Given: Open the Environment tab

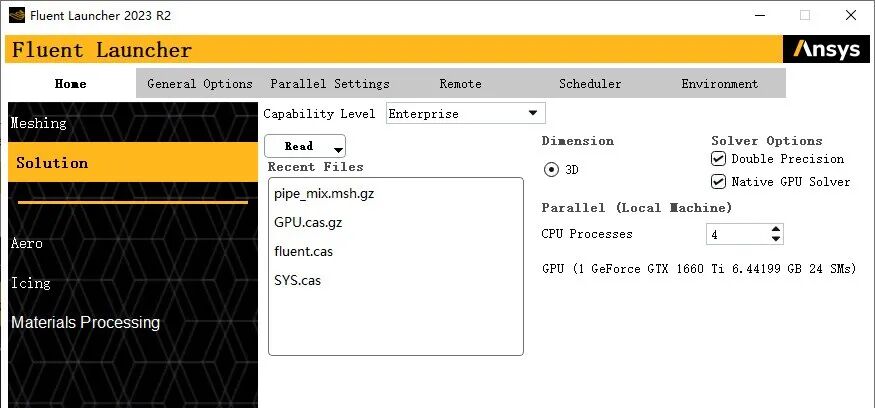Looking at the screenshot, I should coord(720,84).
